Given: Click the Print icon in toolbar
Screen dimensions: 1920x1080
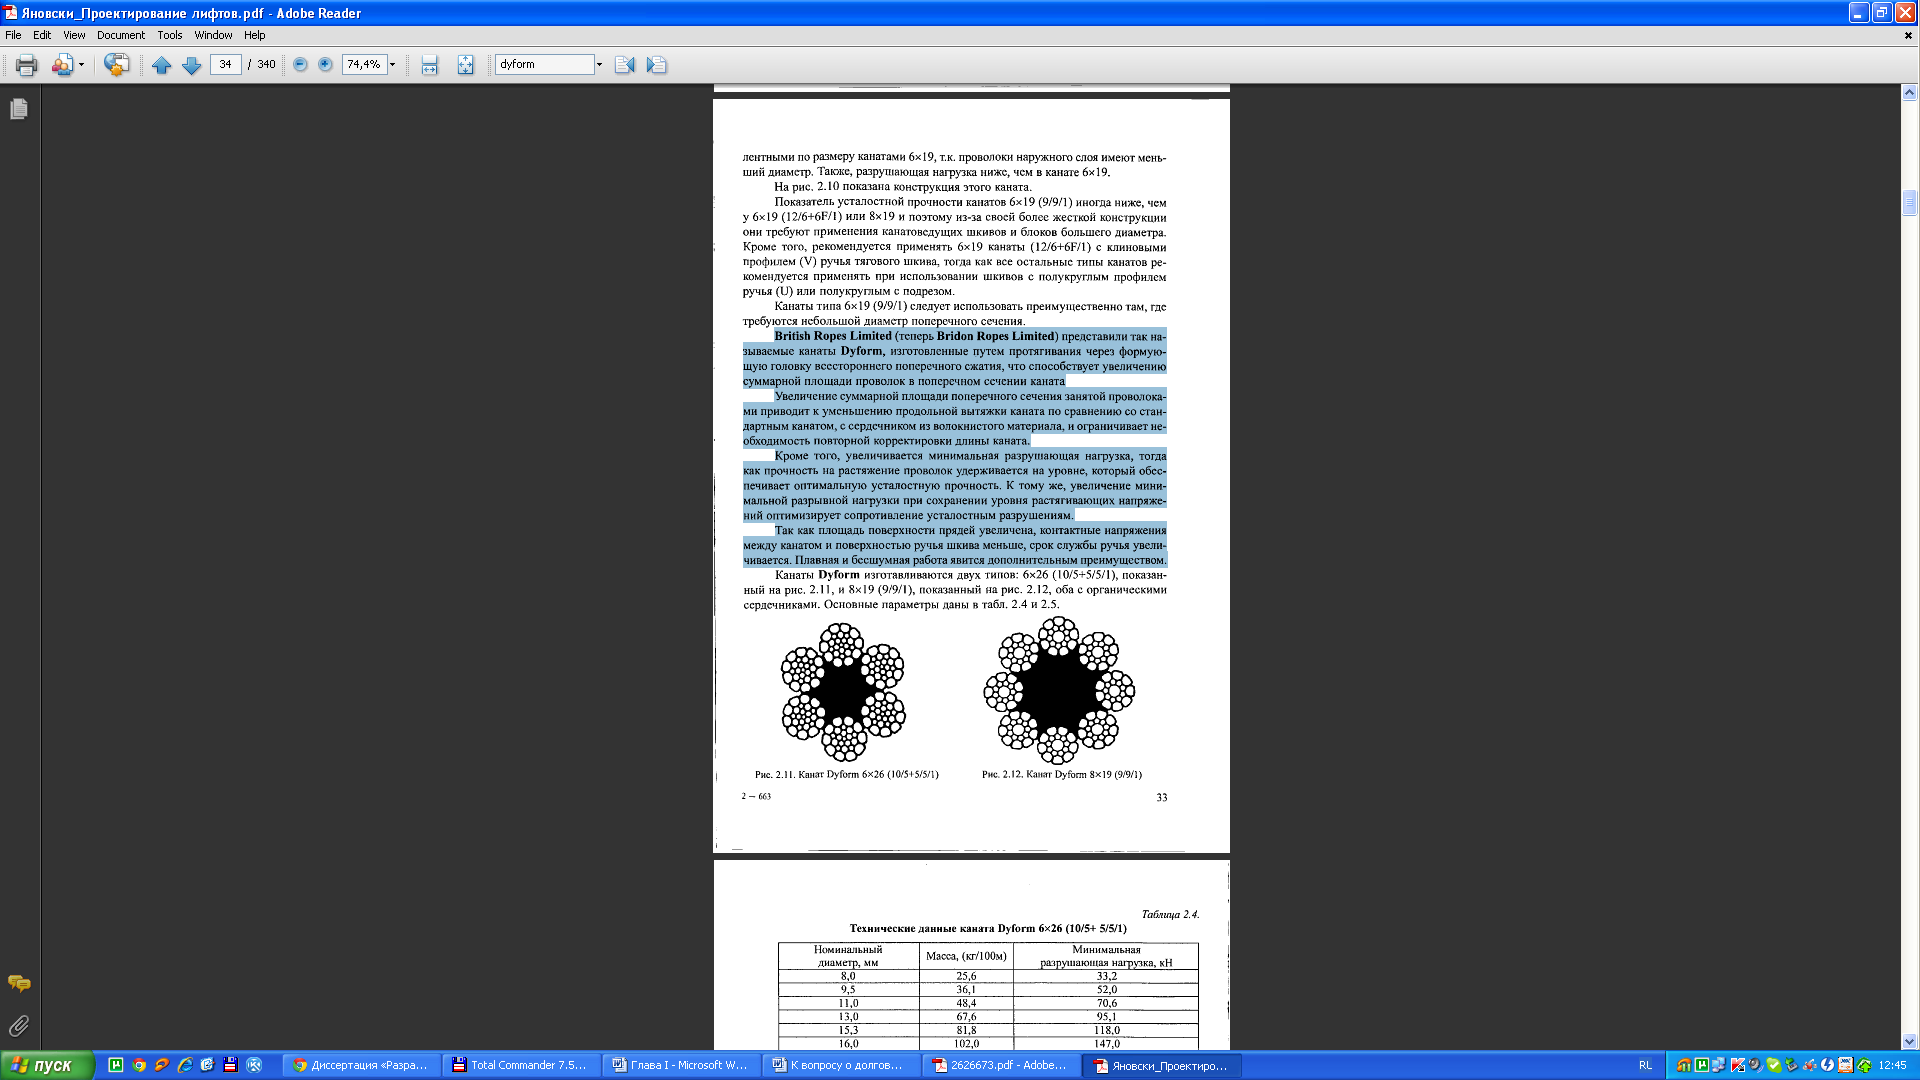Looking at the screenshot, I should pos(26,65).
